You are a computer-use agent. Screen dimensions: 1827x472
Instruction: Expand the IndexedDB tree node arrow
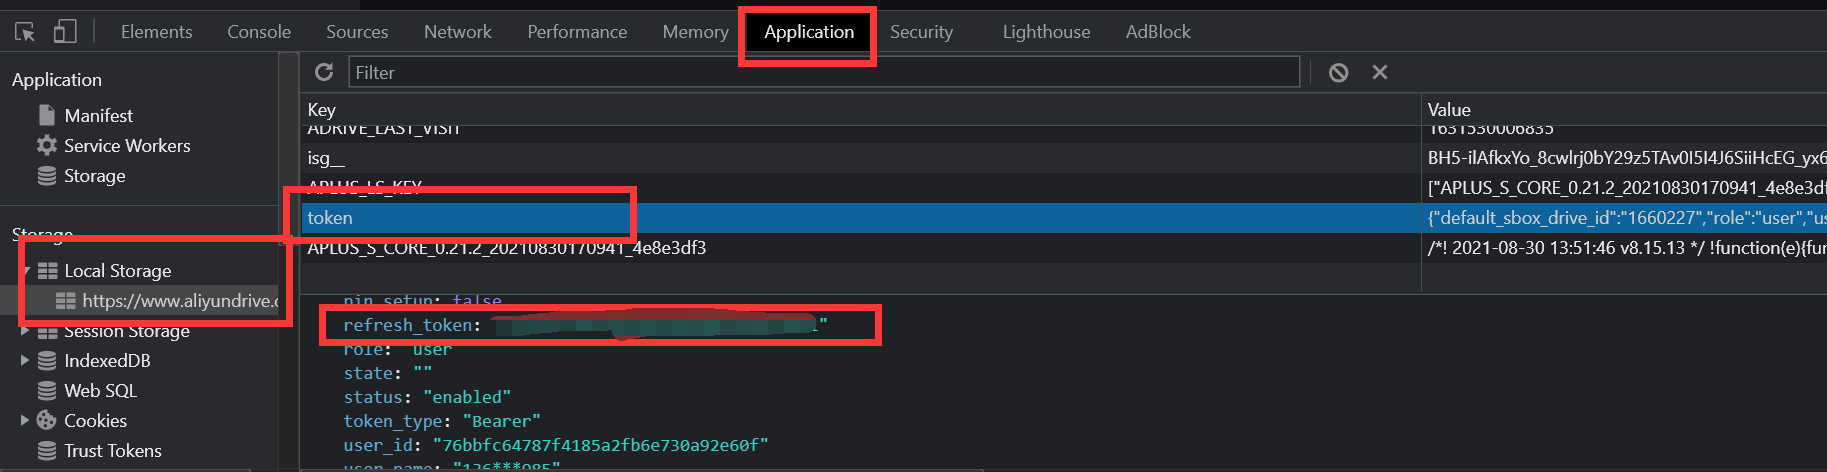pyautogui.click(x=25, y=360)
